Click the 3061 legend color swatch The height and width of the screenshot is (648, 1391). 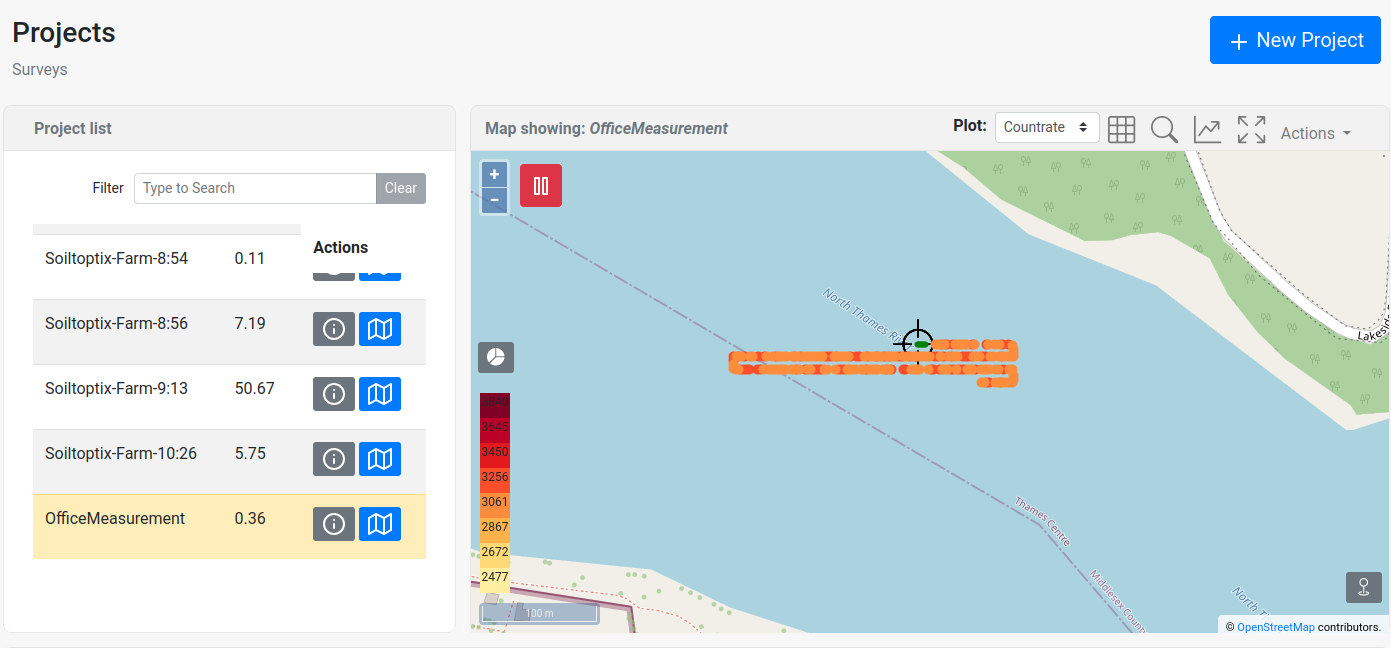pyautogui.click(x=495, y=502)
